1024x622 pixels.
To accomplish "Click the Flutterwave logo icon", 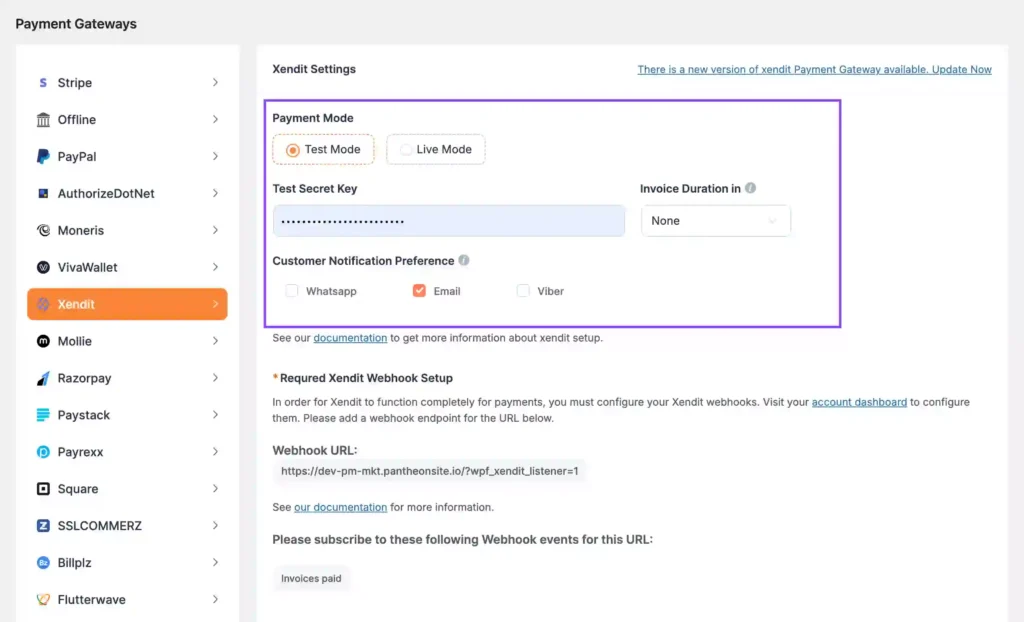I will tap(43, 600).
